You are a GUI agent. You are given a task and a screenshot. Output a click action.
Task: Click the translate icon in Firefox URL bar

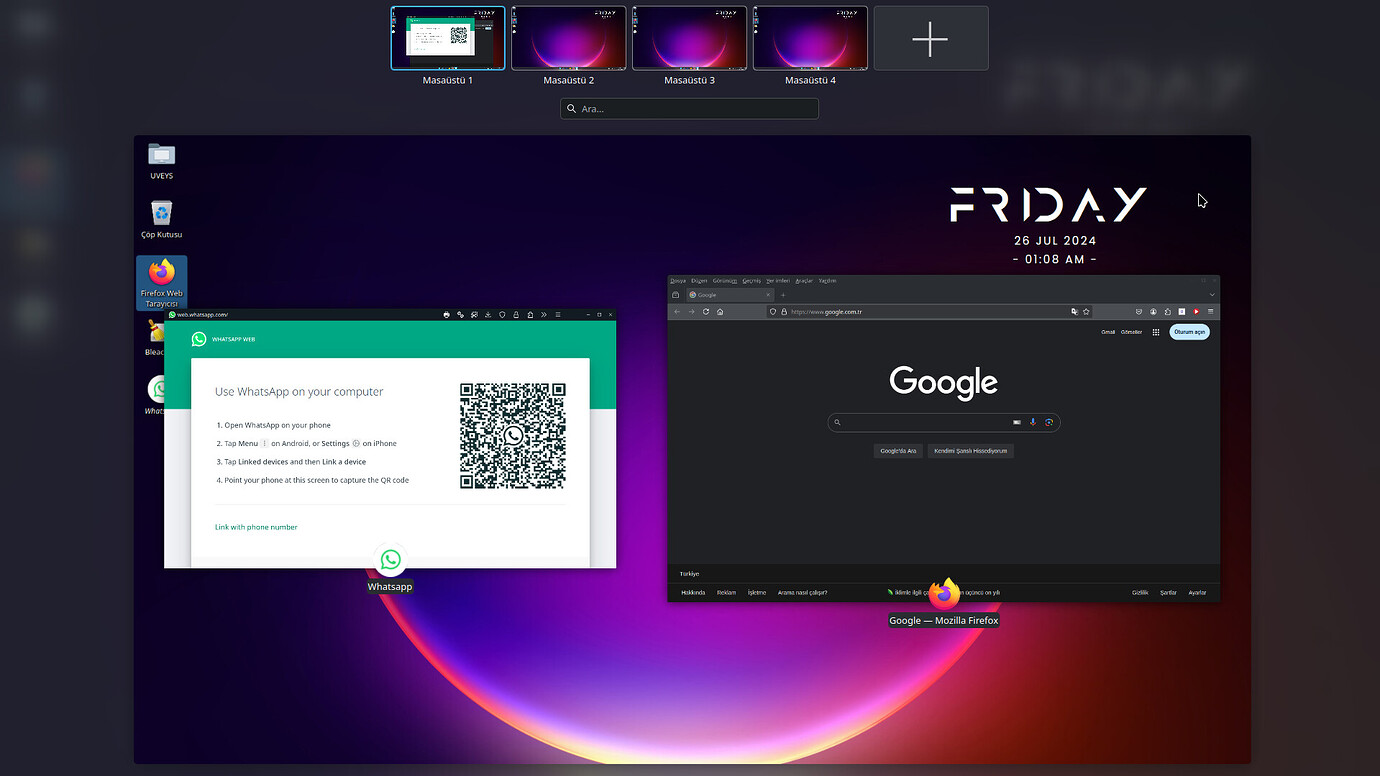1074,312
